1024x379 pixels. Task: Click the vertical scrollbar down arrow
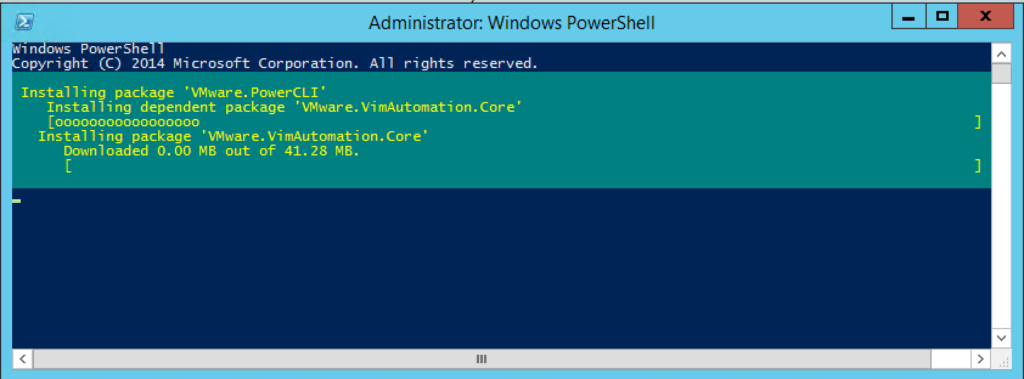click(1001, 338)
